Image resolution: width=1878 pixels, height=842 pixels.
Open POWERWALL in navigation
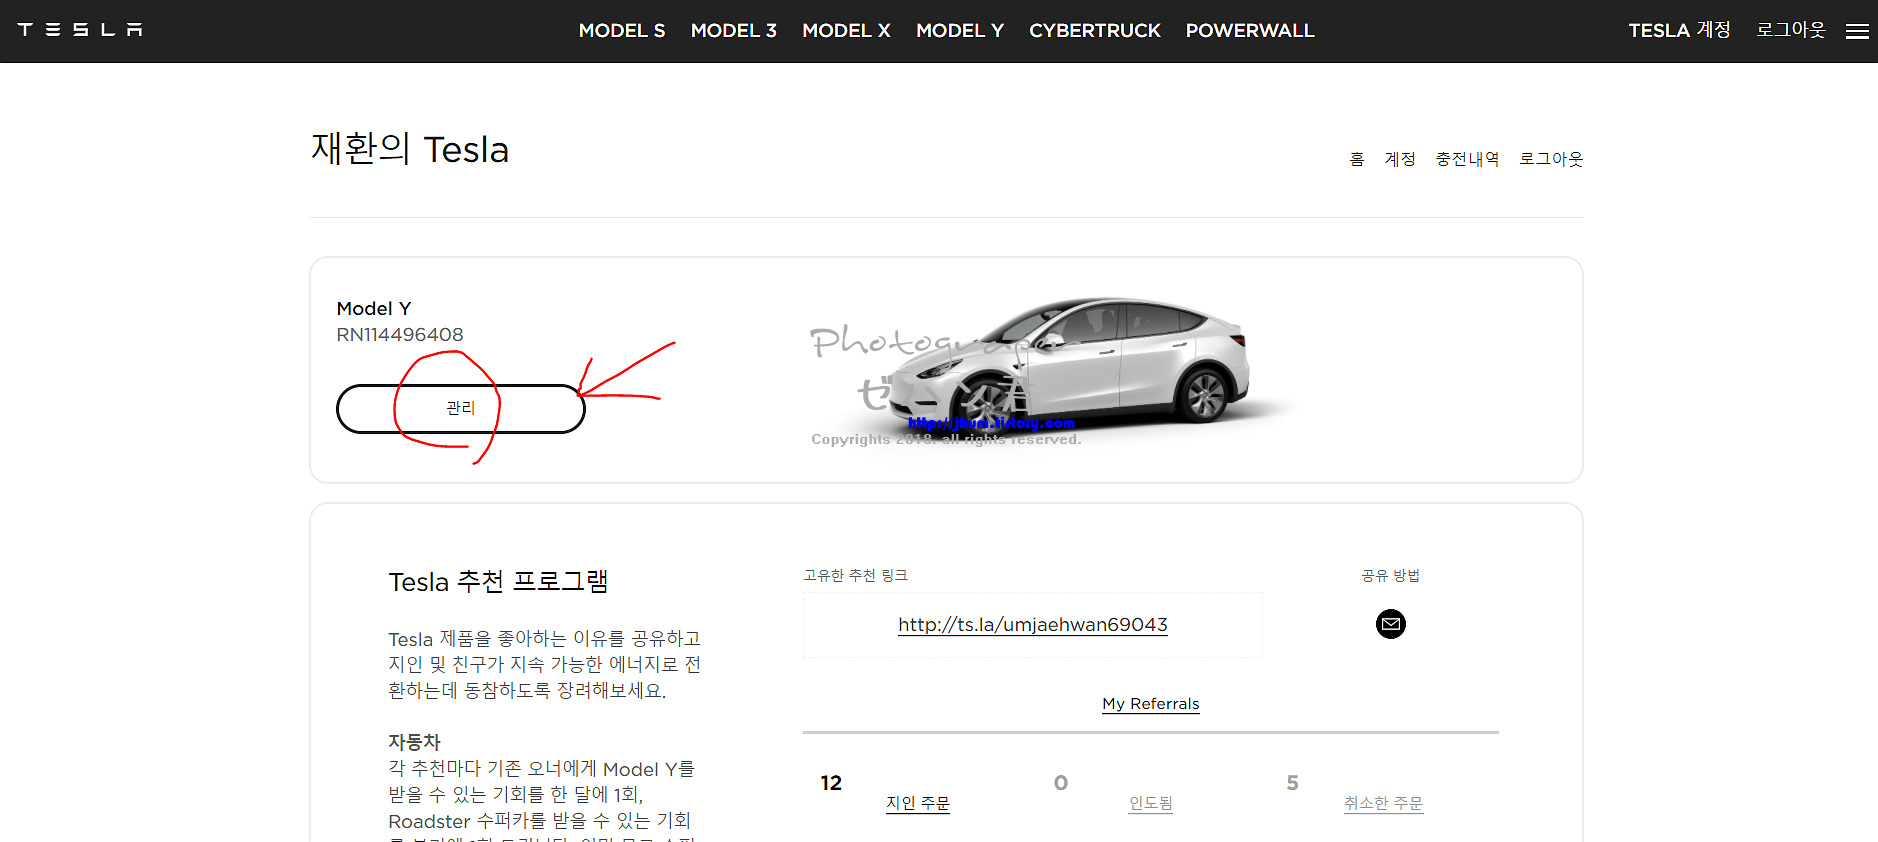click(1250, 31)
